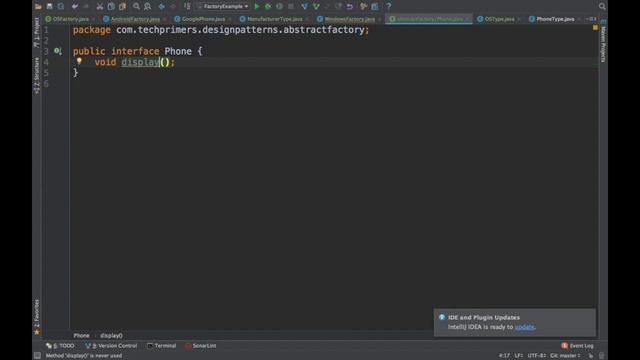Image resolution: width=640 pixels, height=360 pixels.
Task: Open the Terminal tool window
Action: point(162,346)
